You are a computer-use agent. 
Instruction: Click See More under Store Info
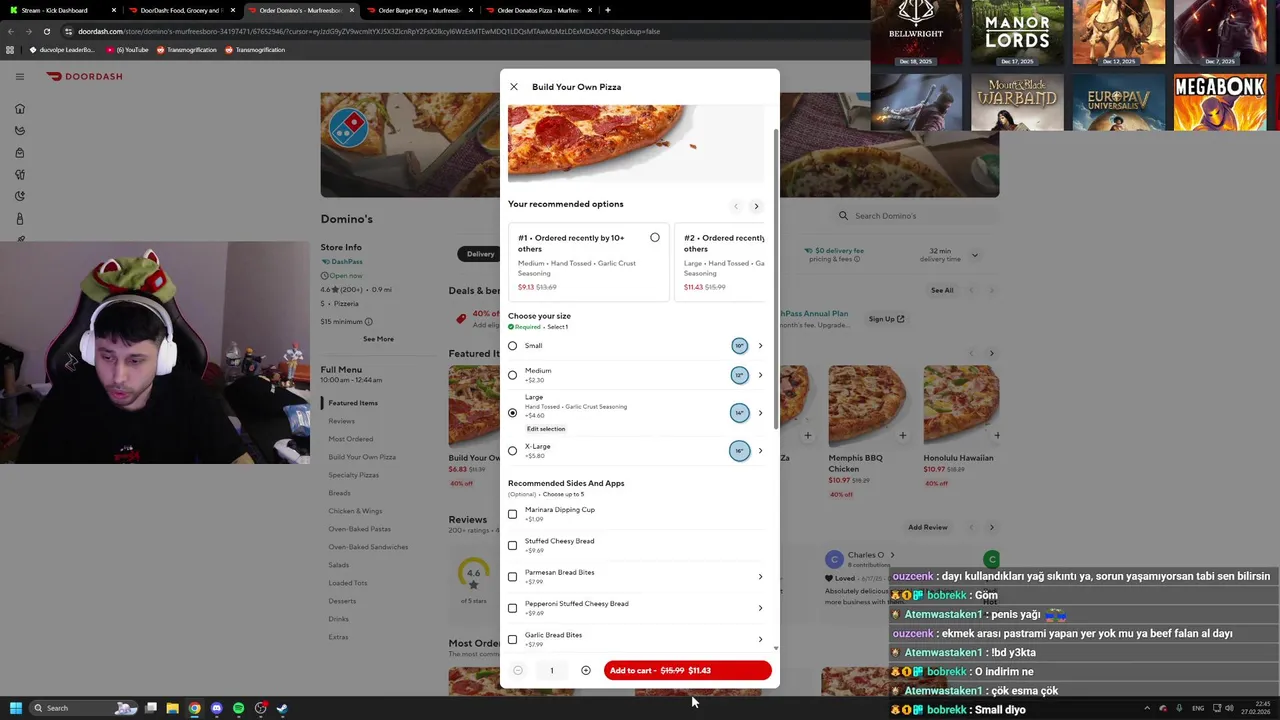pyautogui.click(x=378, y=339)
